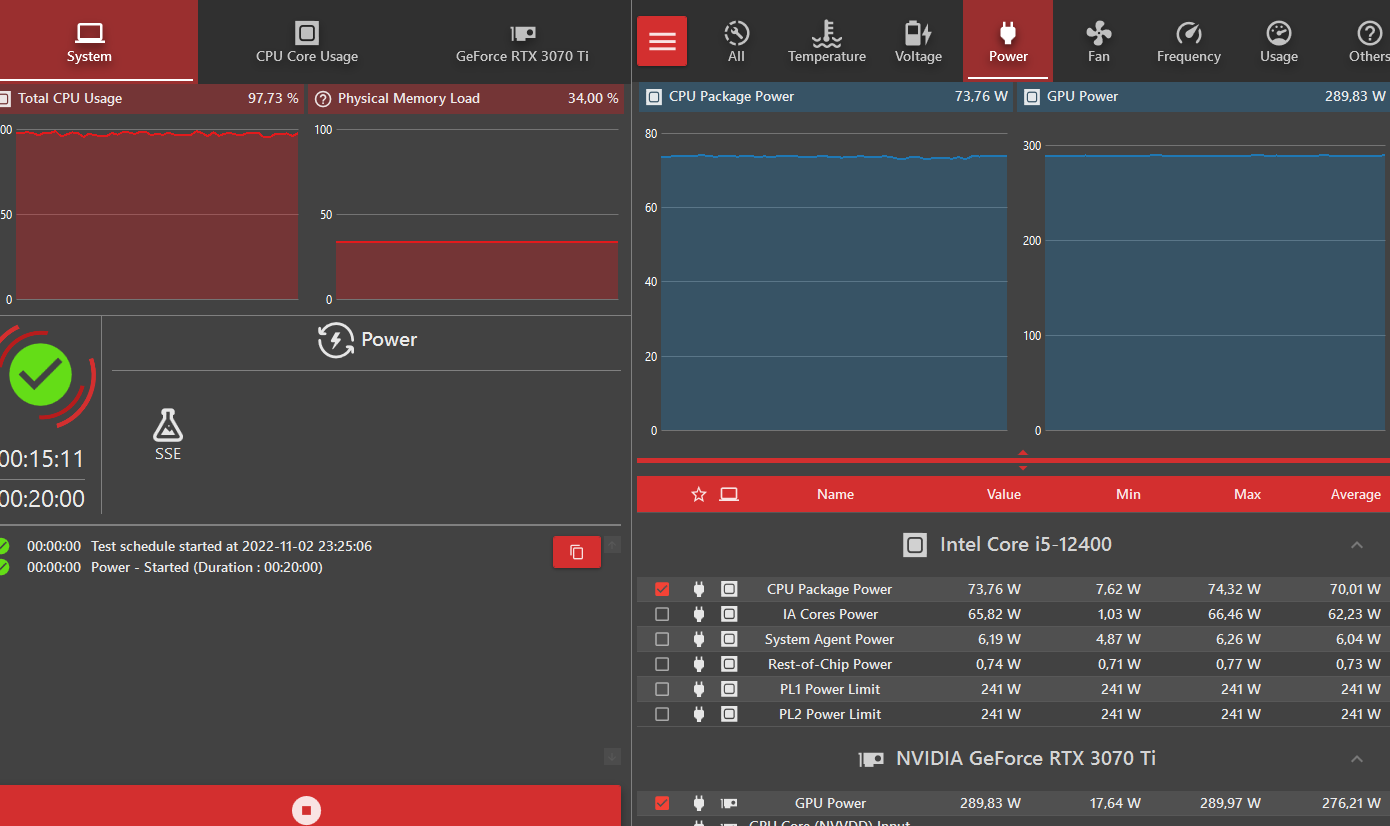Uncheck the GPU Power row checkbox
The image size is (1390, 826).
click(662, 803)
